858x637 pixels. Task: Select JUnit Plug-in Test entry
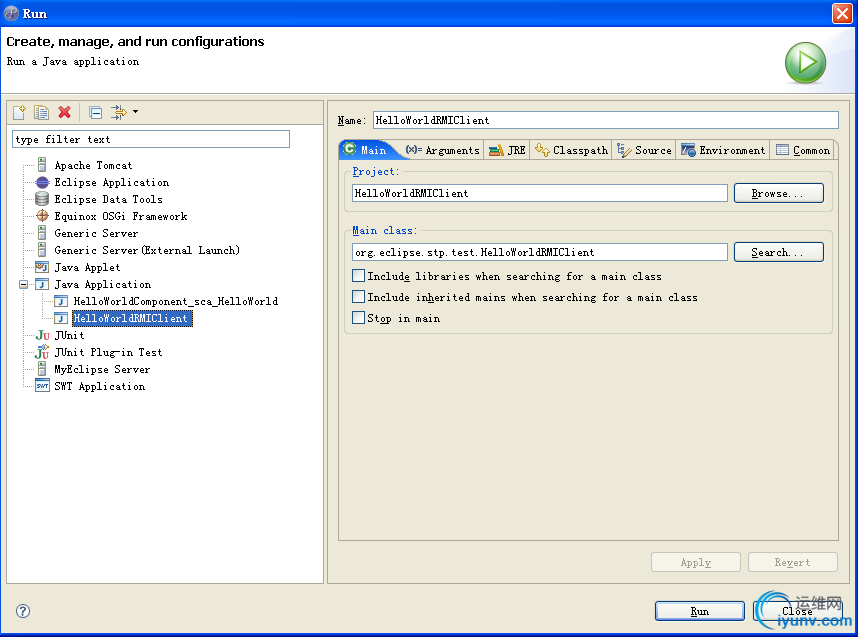point(108,352)
